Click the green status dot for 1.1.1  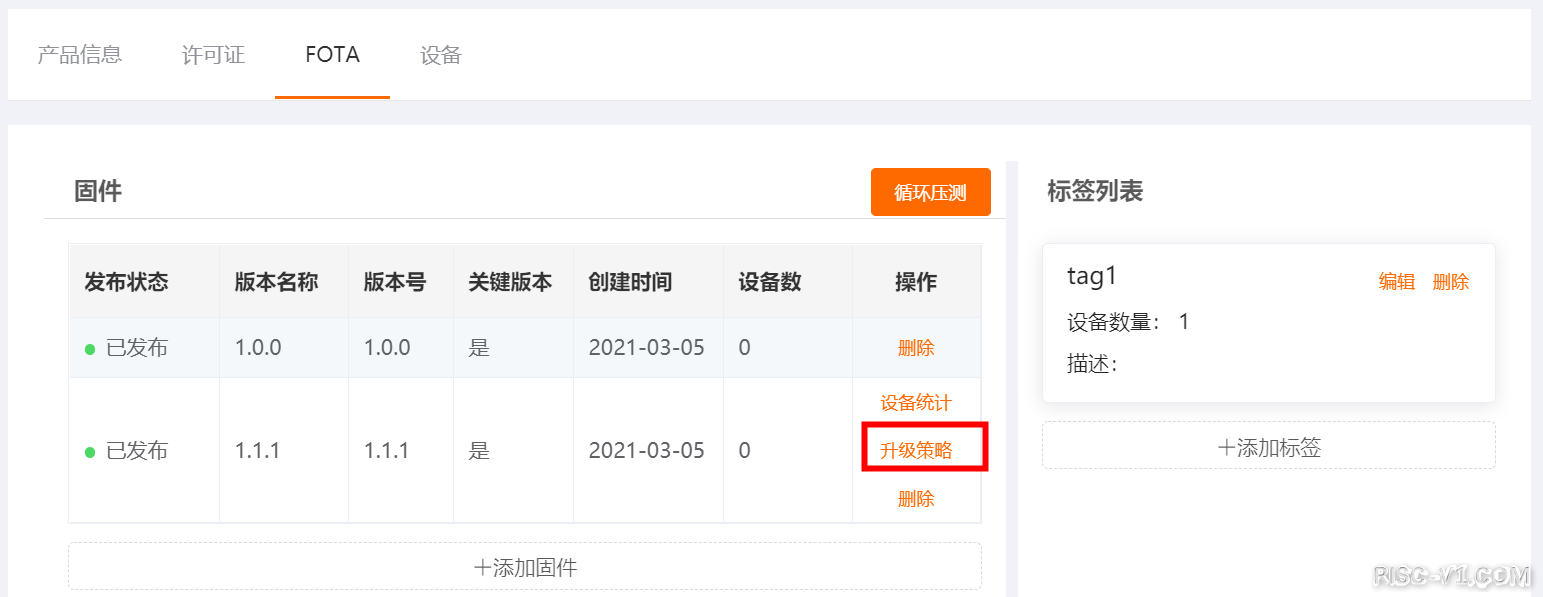(x=90, y=452)
